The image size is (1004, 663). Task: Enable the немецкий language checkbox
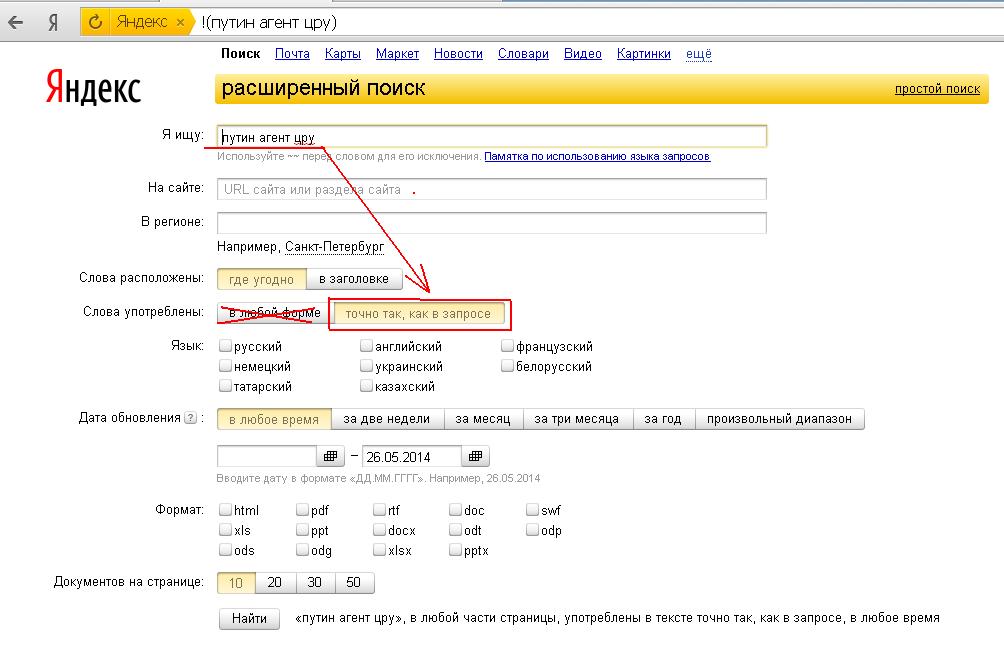pyautogui.click(x=225, y=366)
